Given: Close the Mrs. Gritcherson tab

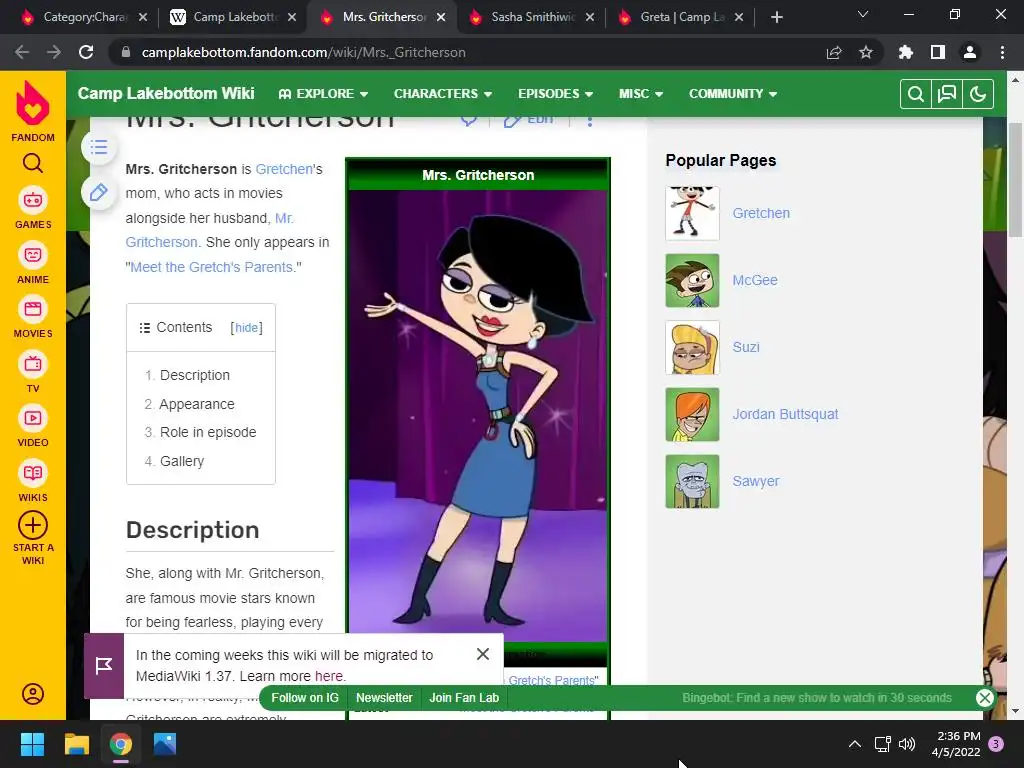Looking at the screenshot, I should (x=441, y=18).
